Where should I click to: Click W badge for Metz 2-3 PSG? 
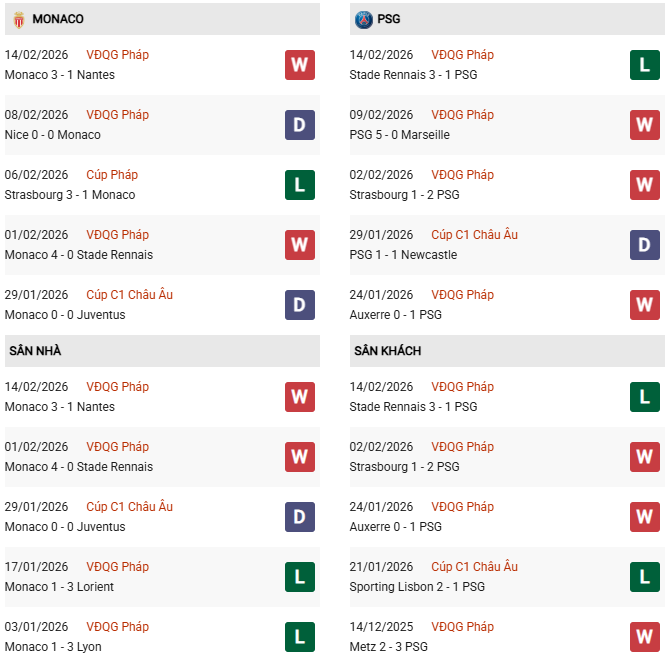(x=644, y=637)
